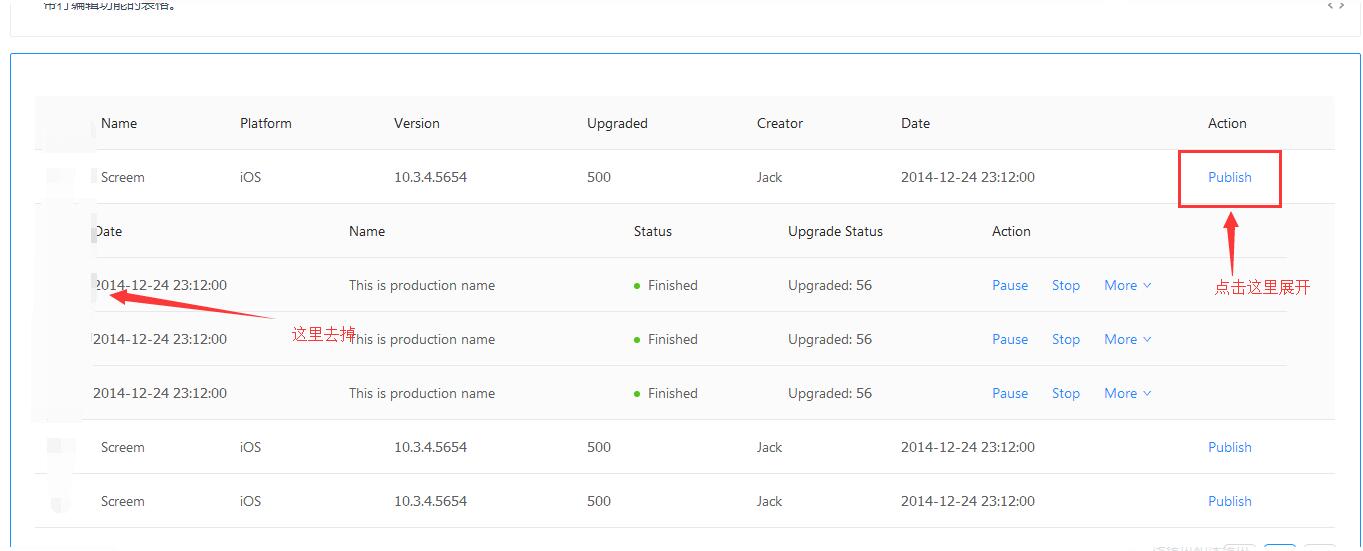The height and width of the screenshot is (551, 1363).
Task: Click the Upgraded column header
Action: point(617,123)
